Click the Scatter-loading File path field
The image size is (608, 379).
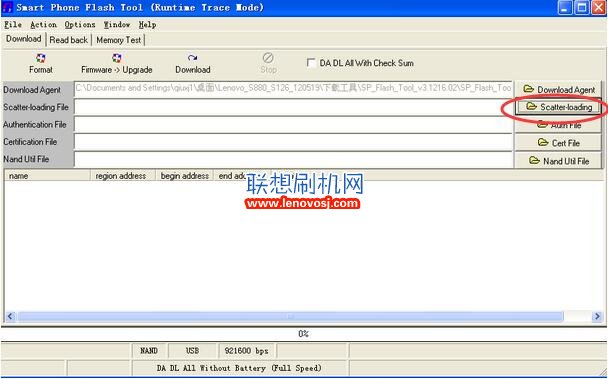[x=294, y=107]
